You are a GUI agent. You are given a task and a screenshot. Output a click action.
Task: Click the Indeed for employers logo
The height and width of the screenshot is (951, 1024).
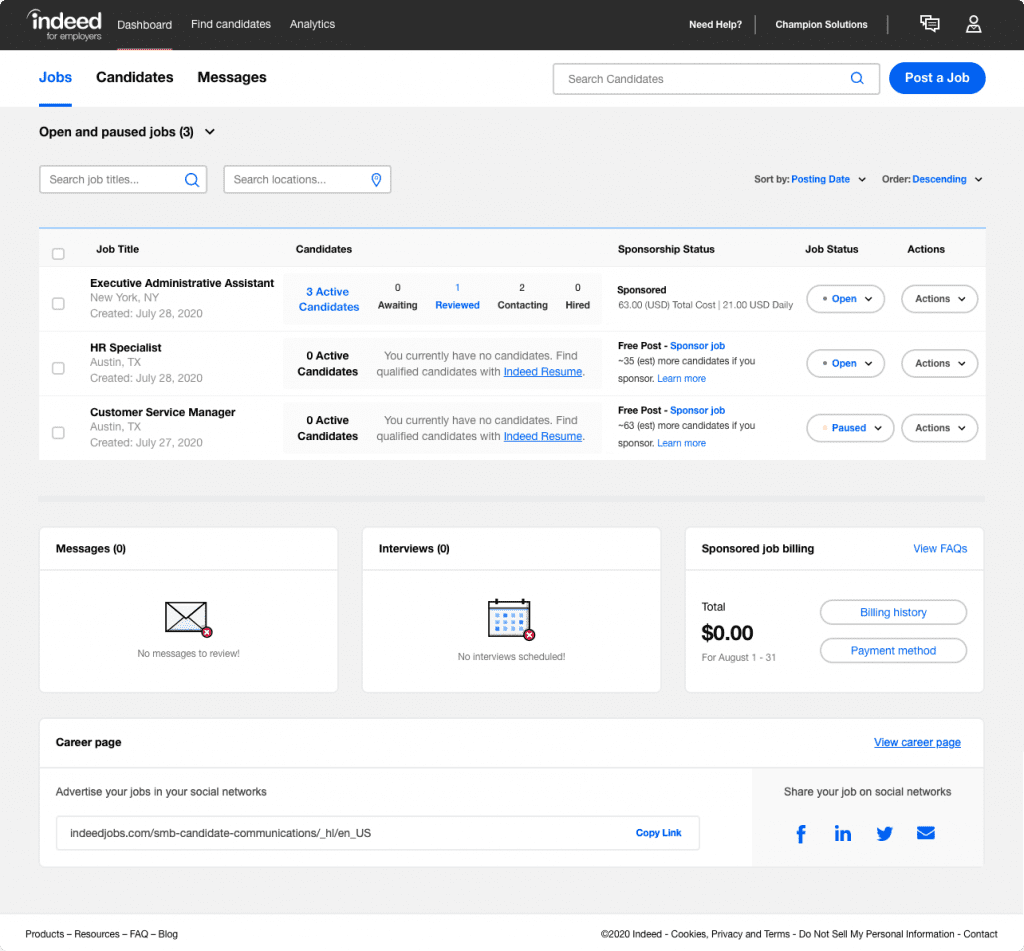[x=64, y=24]
